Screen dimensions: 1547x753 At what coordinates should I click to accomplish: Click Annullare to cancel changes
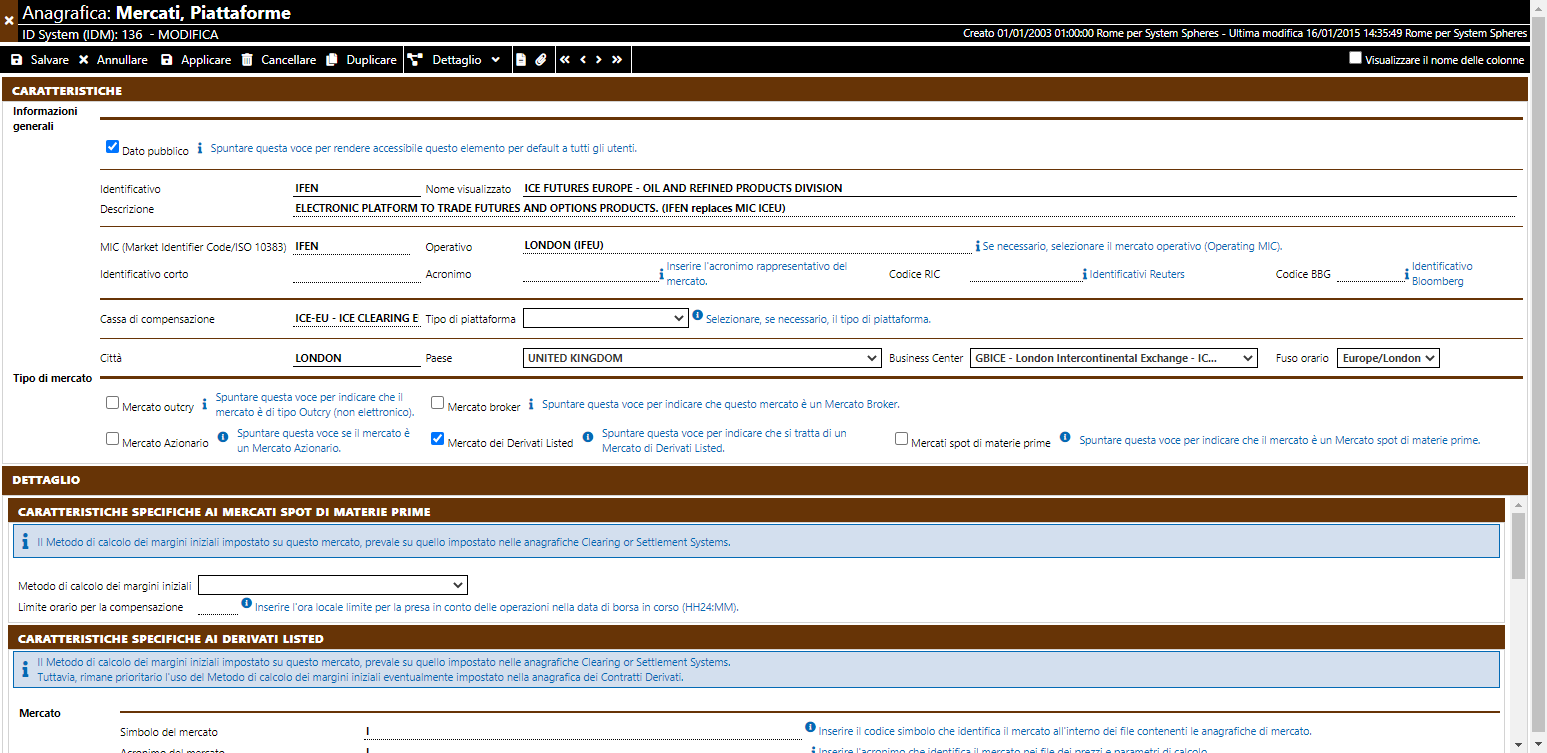[113, 60]
